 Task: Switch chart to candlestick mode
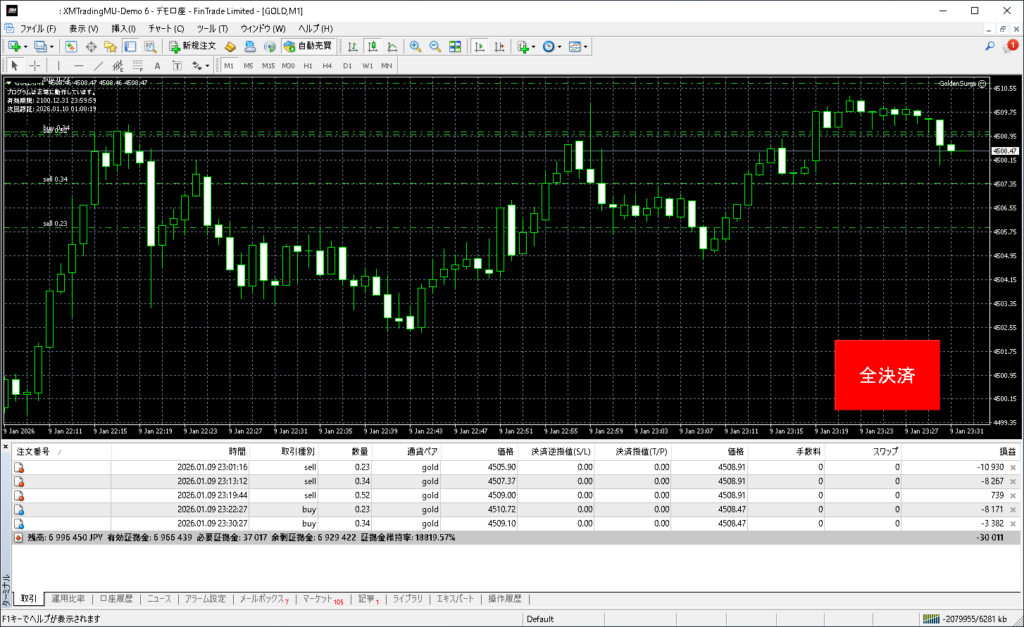coord(372,46)
